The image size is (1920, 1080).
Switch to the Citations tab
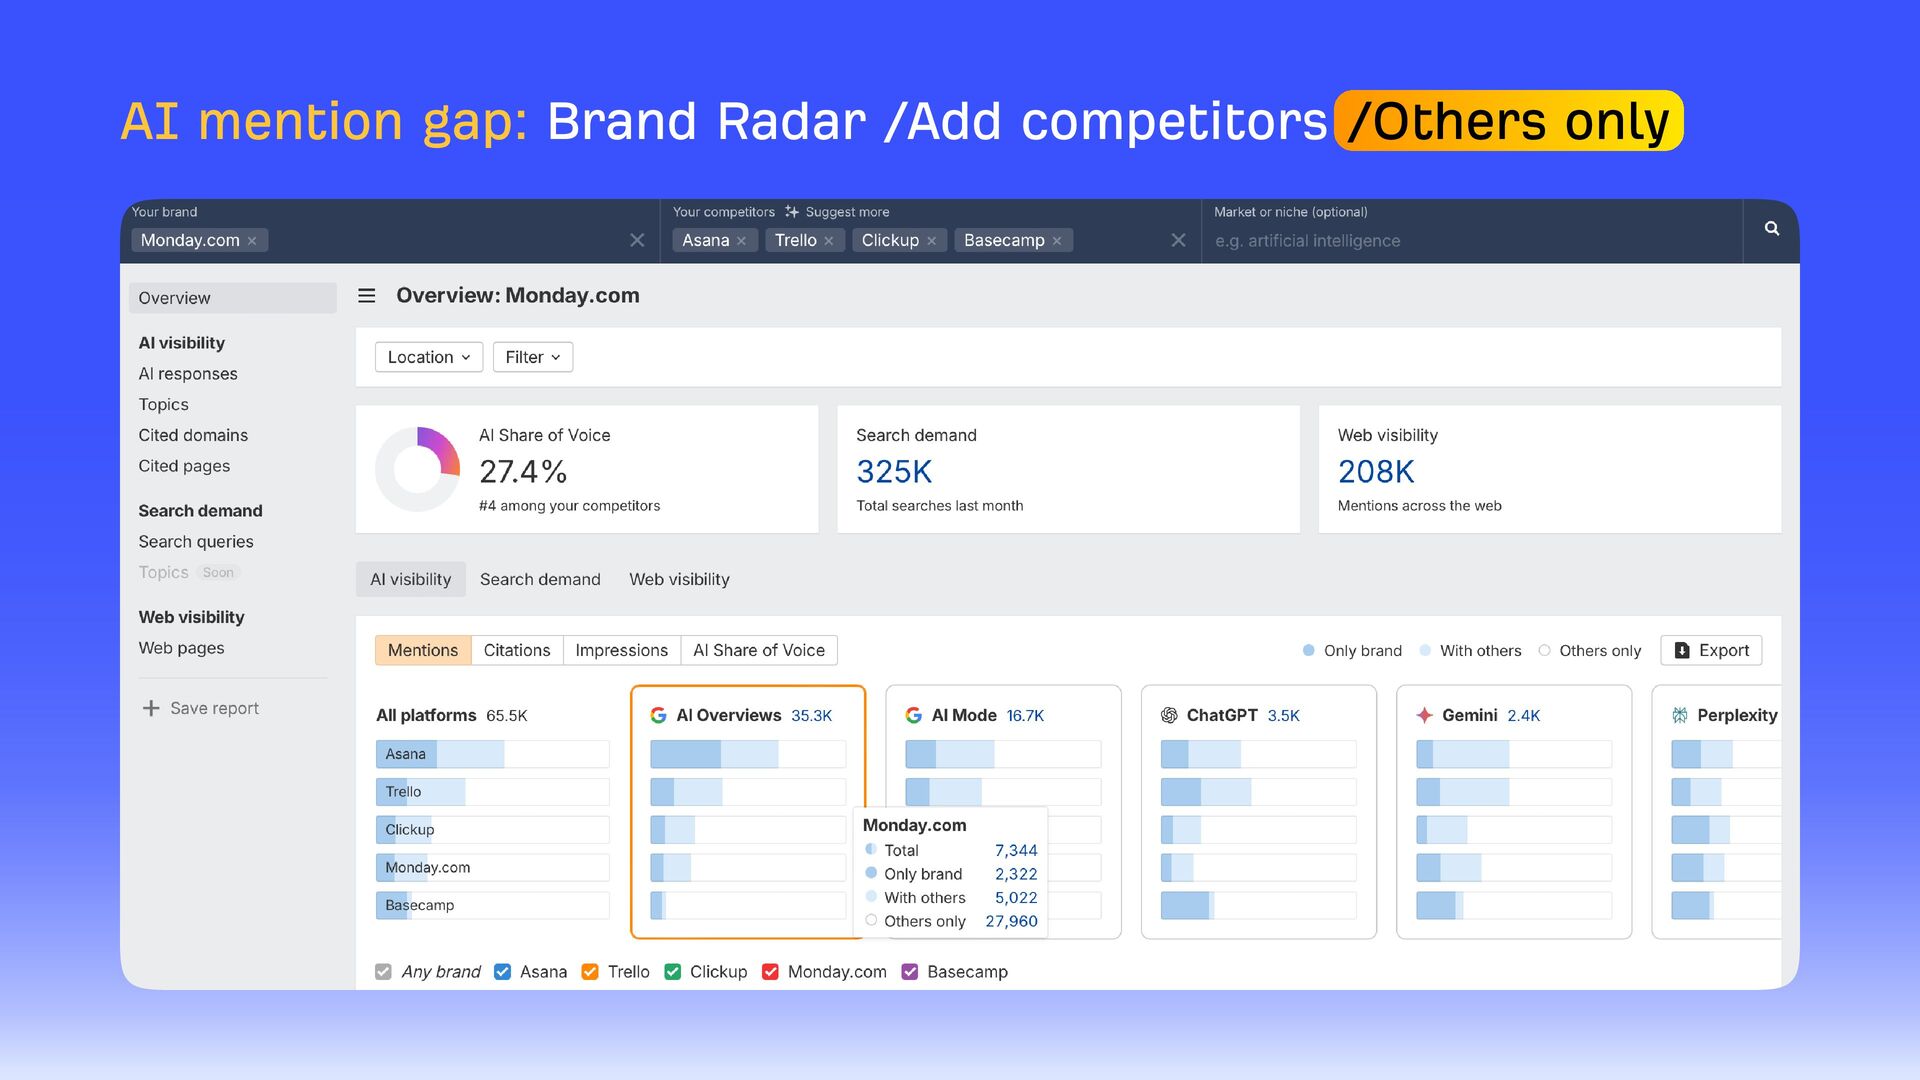[x=516, y=650]
